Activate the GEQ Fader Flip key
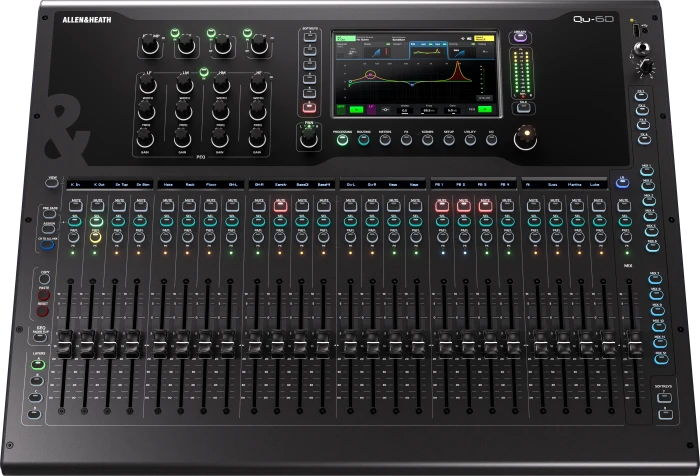 40,338
